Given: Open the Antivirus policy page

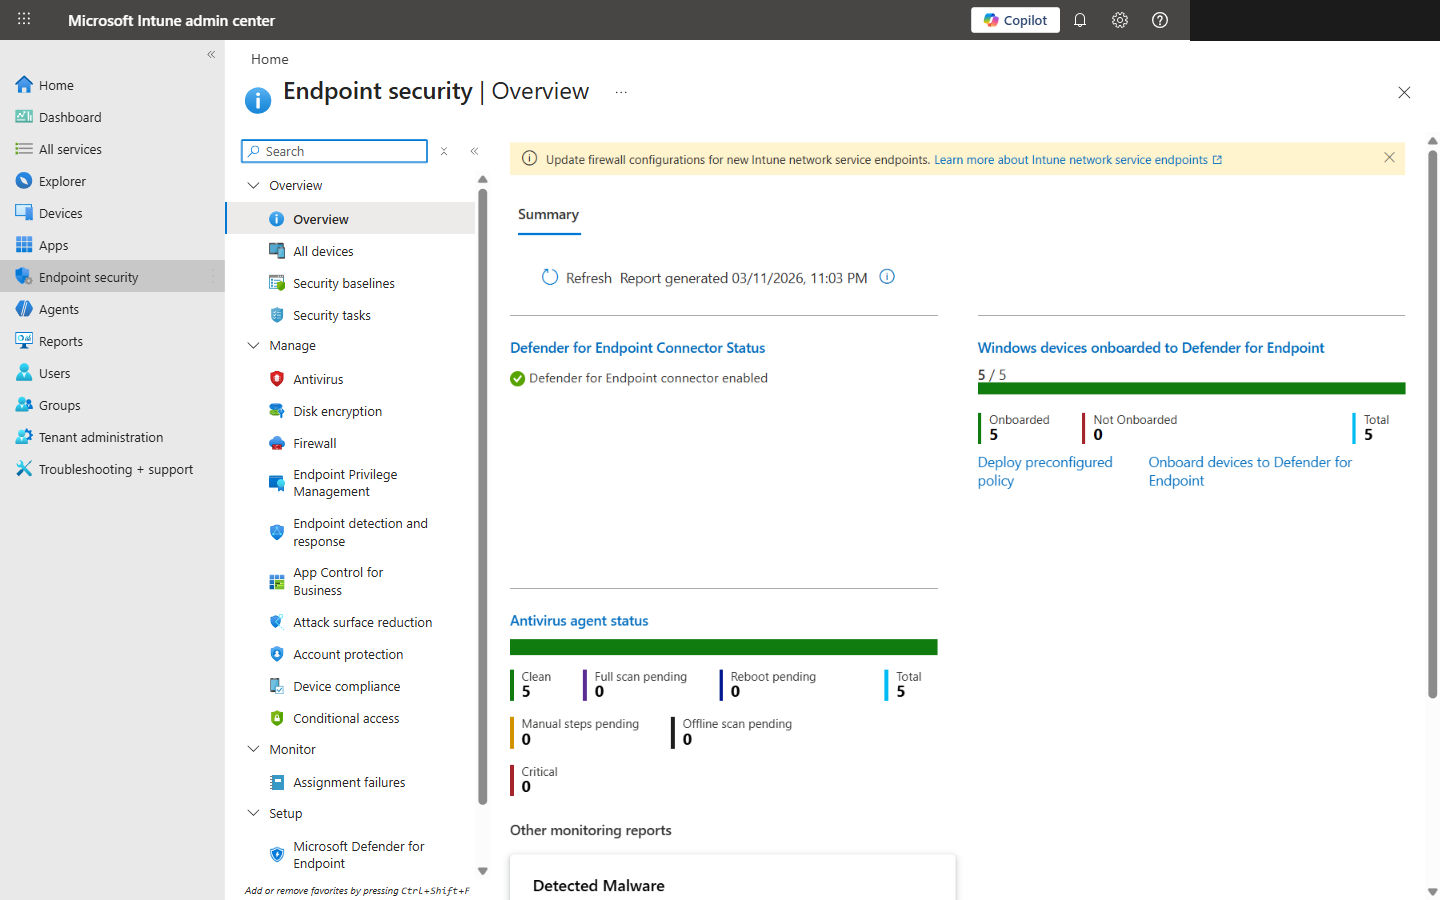Looking at the screenshot, I should (x=318, y=378).
